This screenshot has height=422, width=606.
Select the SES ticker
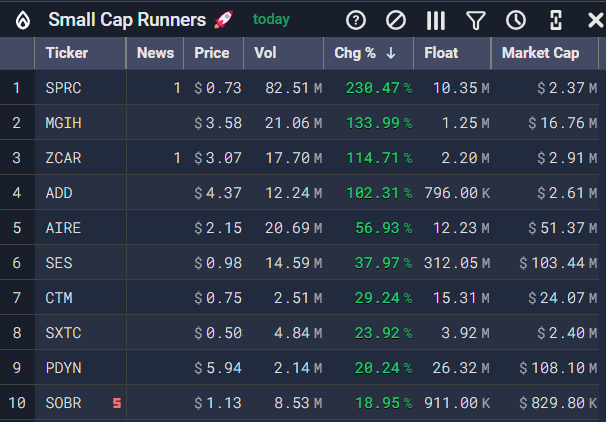click(59, 263)
